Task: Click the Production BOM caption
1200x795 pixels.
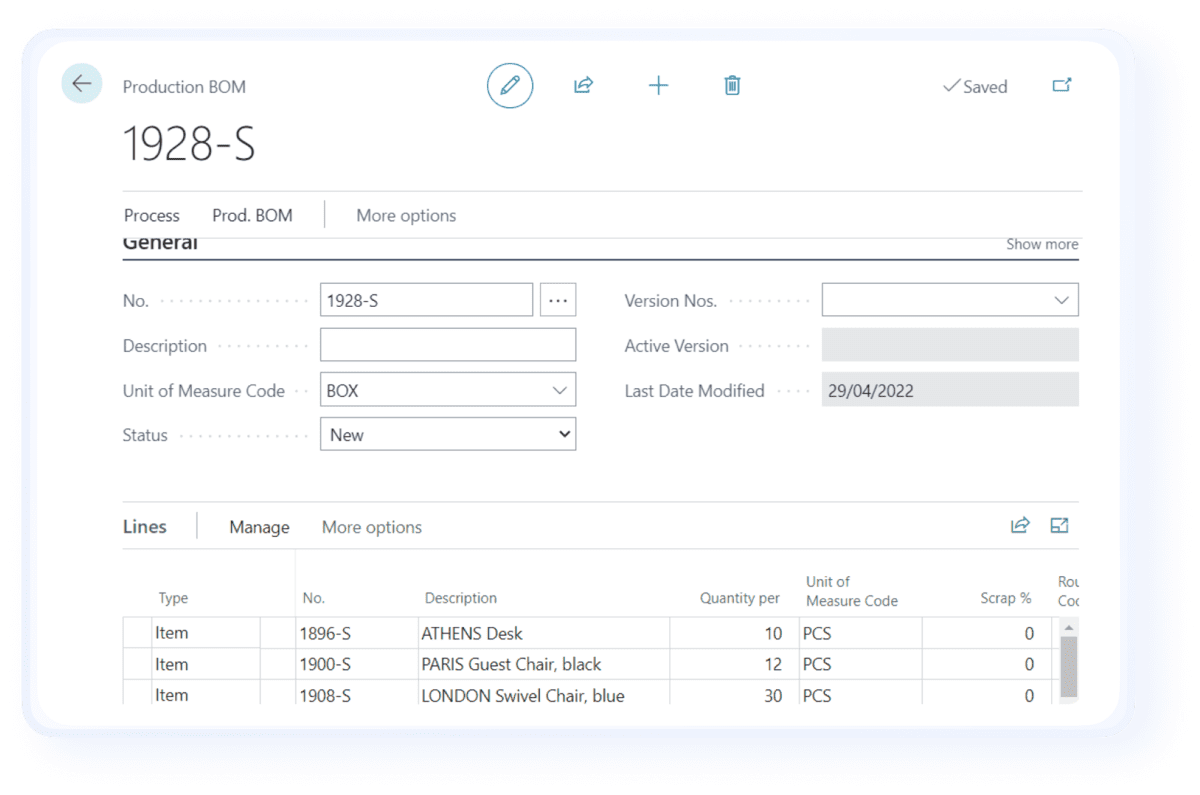Action: pyautogui.click(x=184, y=87)
